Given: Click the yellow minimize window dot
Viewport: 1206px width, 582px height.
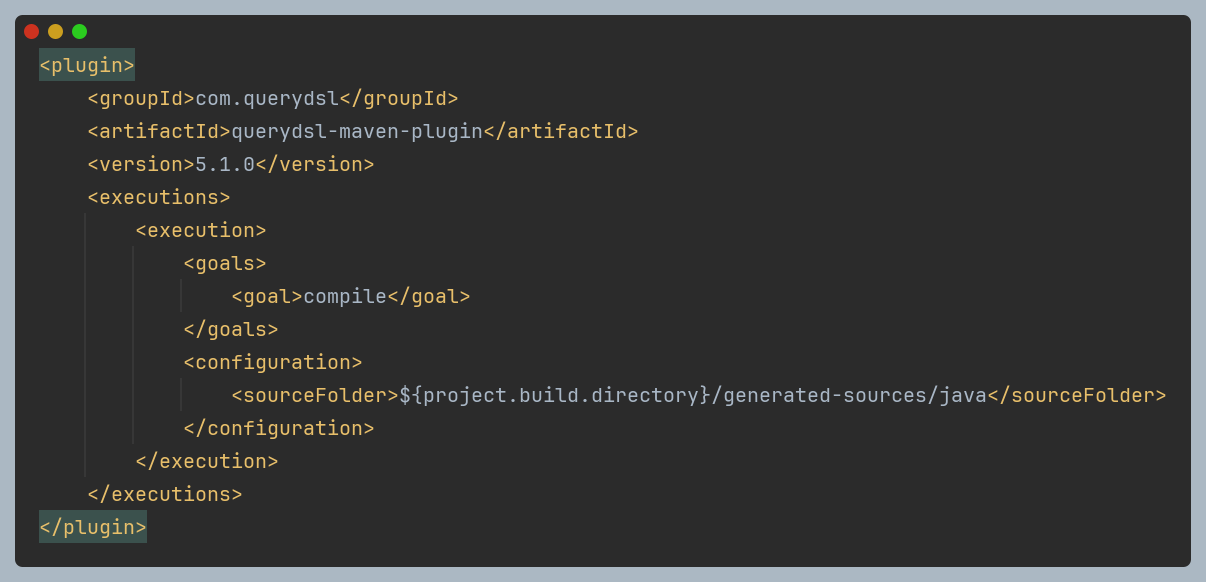Looking at the screenshot, I should pyautogui.click(x=55, y=31).
